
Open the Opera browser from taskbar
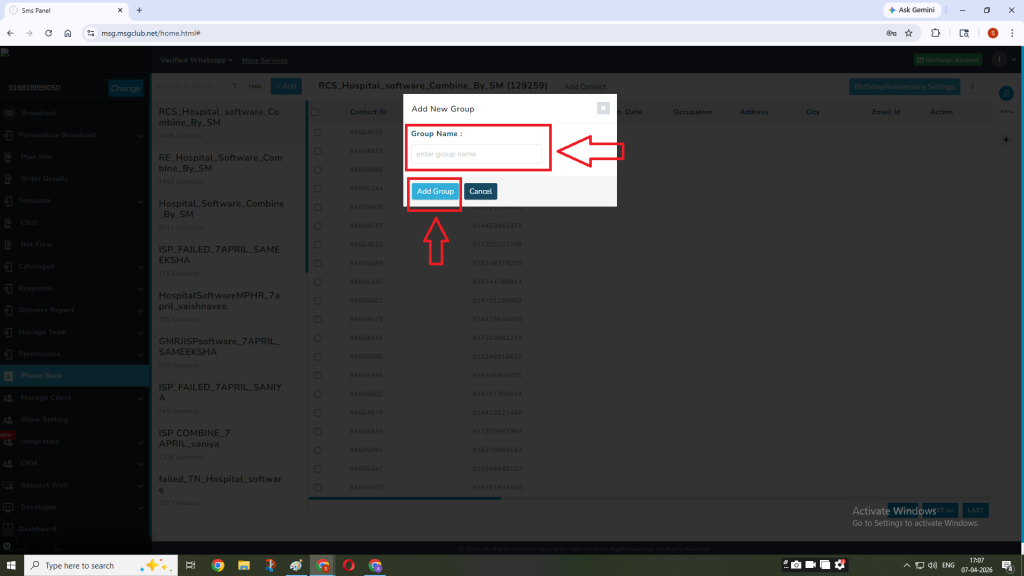[x=348, y=565]
